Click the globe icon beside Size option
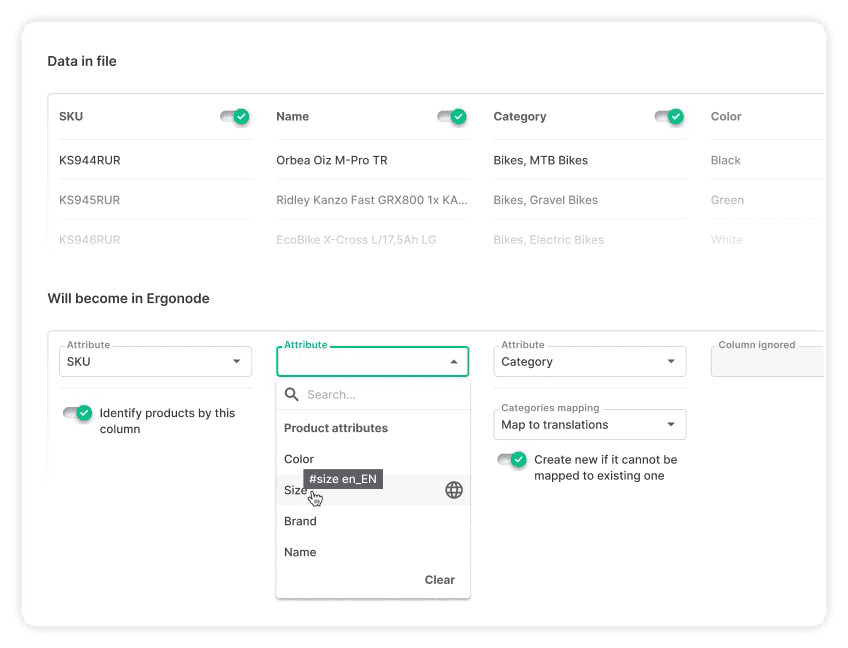 454,490
